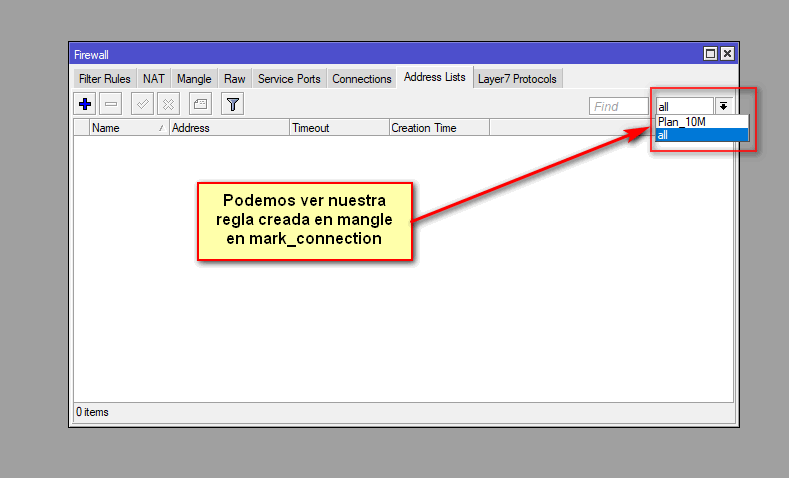The height and width of the screenshot is (478, 789).
Task: Go to the NAT tab
Action: [154, 79]
